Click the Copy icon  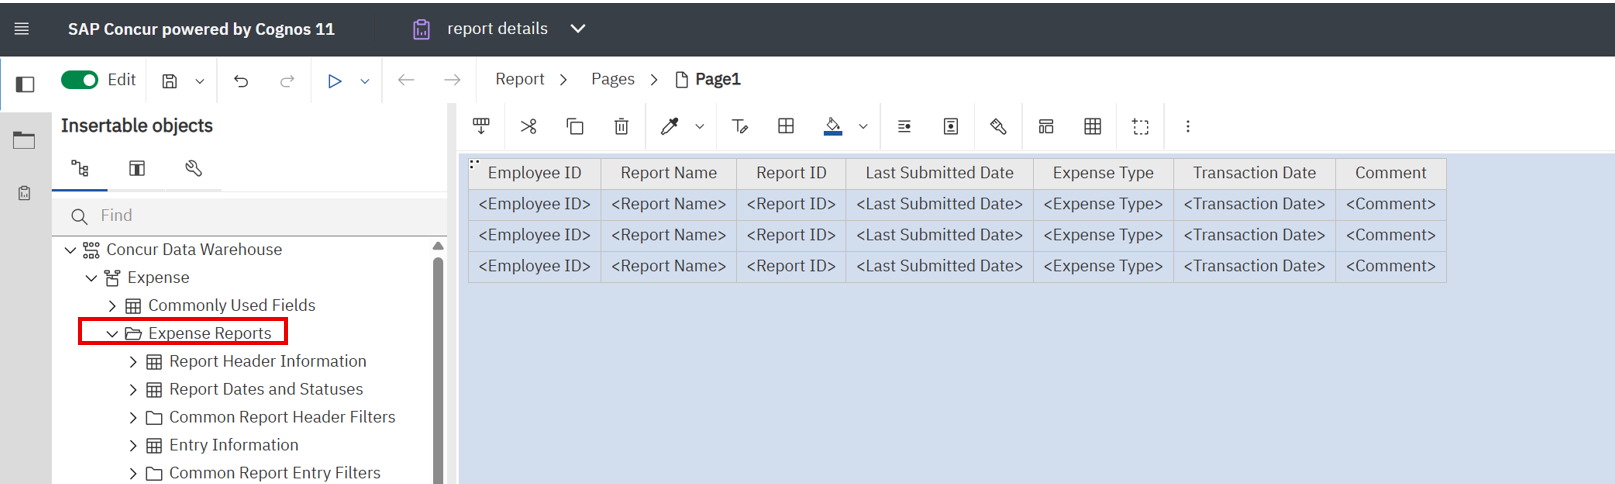(x=575, y=126)
